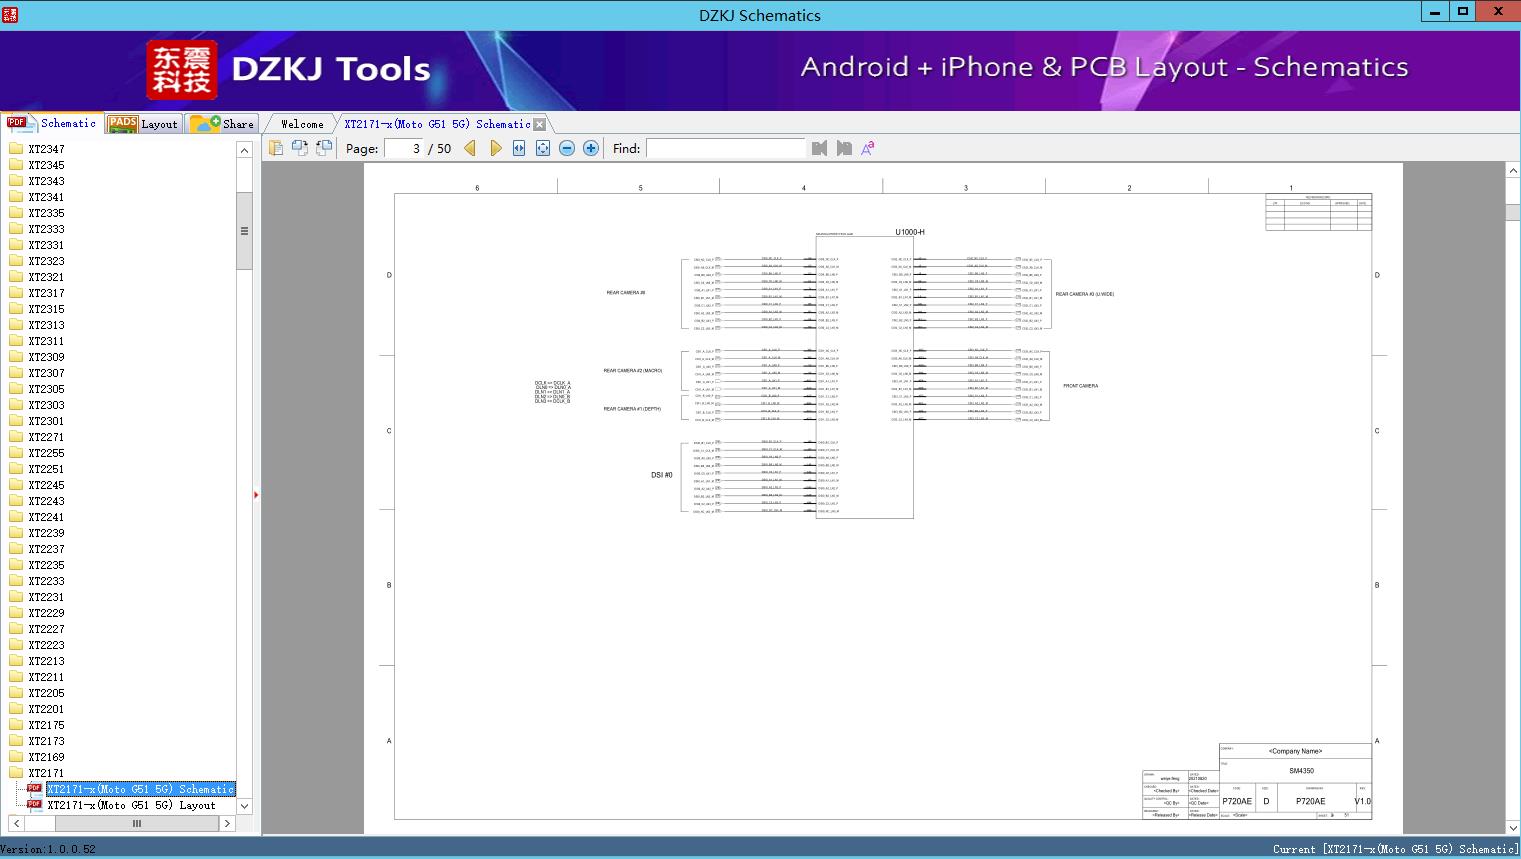Go to next page arrow
Image resolution: width=1521 pixels, height=859 pixels.
click(495, 148)
